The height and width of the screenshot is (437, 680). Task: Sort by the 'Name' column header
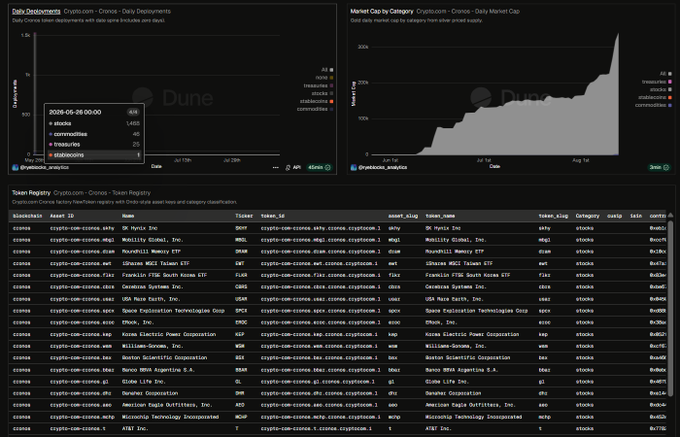(128, 216)
